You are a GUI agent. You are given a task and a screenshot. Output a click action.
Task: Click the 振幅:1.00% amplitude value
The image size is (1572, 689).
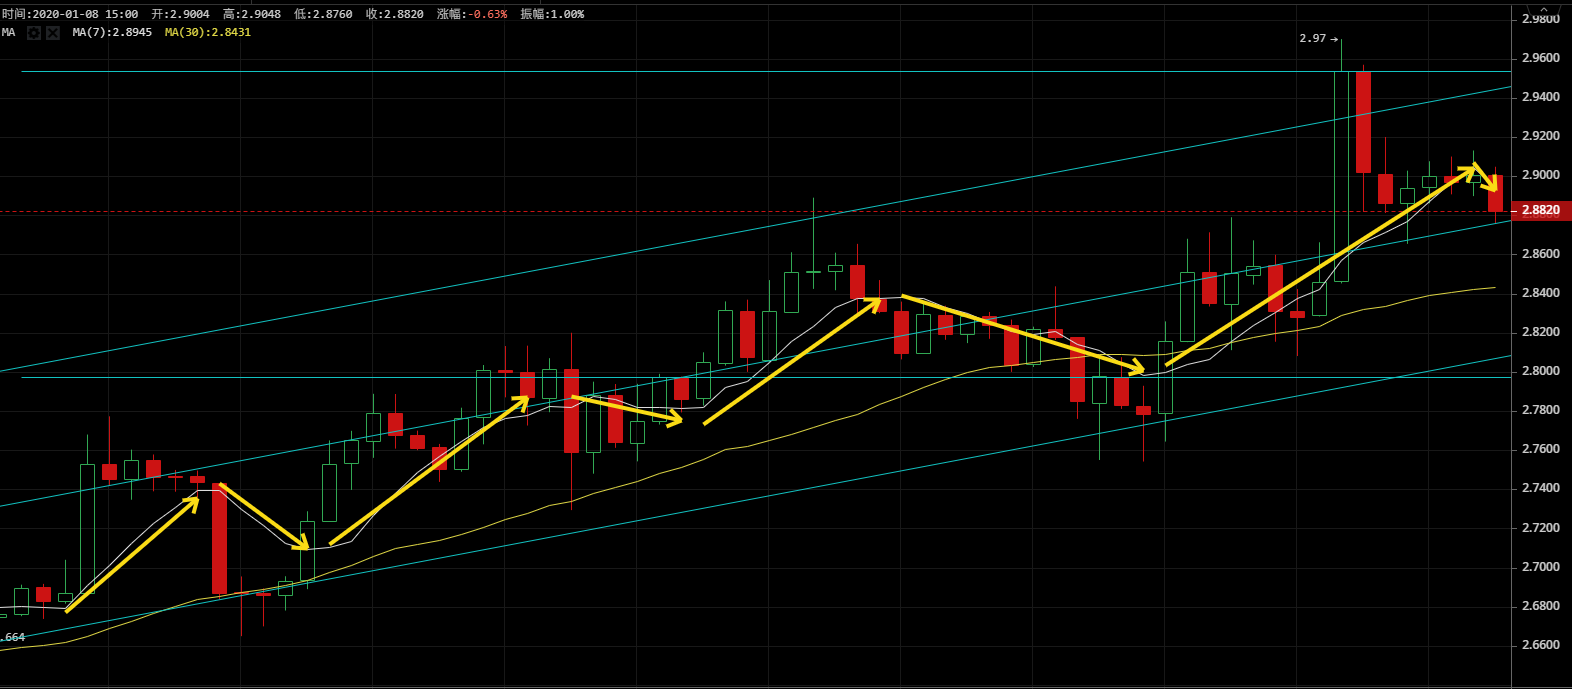coord(552,14)
